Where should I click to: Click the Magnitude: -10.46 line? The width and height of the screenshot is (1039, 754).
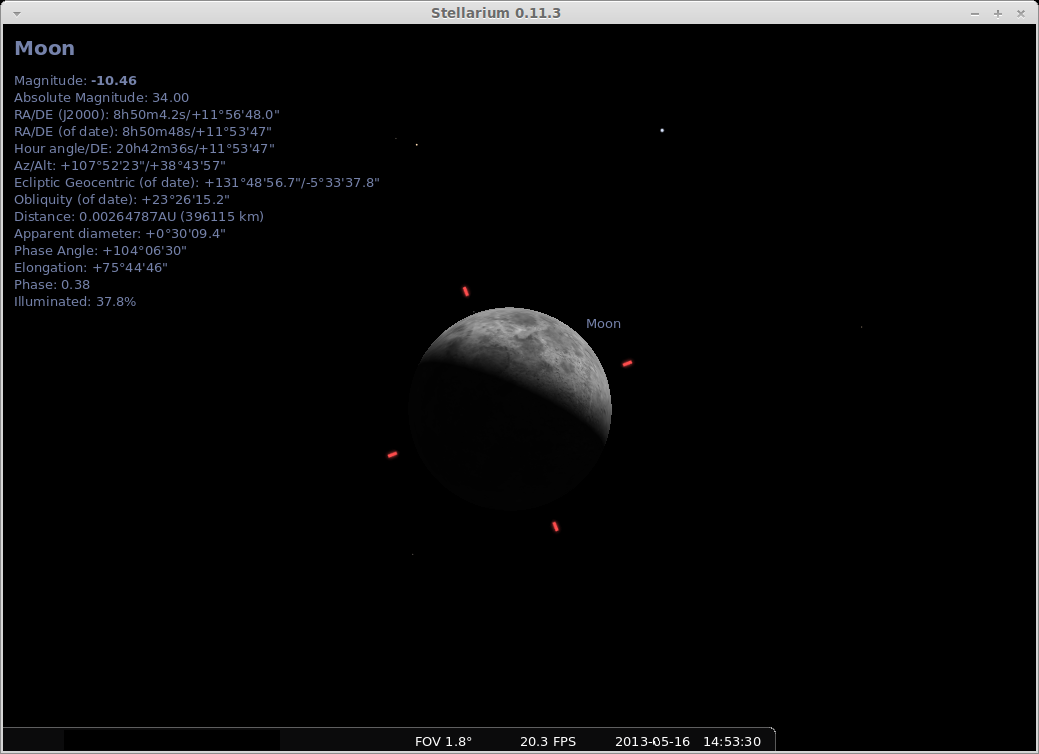(76, 80)
